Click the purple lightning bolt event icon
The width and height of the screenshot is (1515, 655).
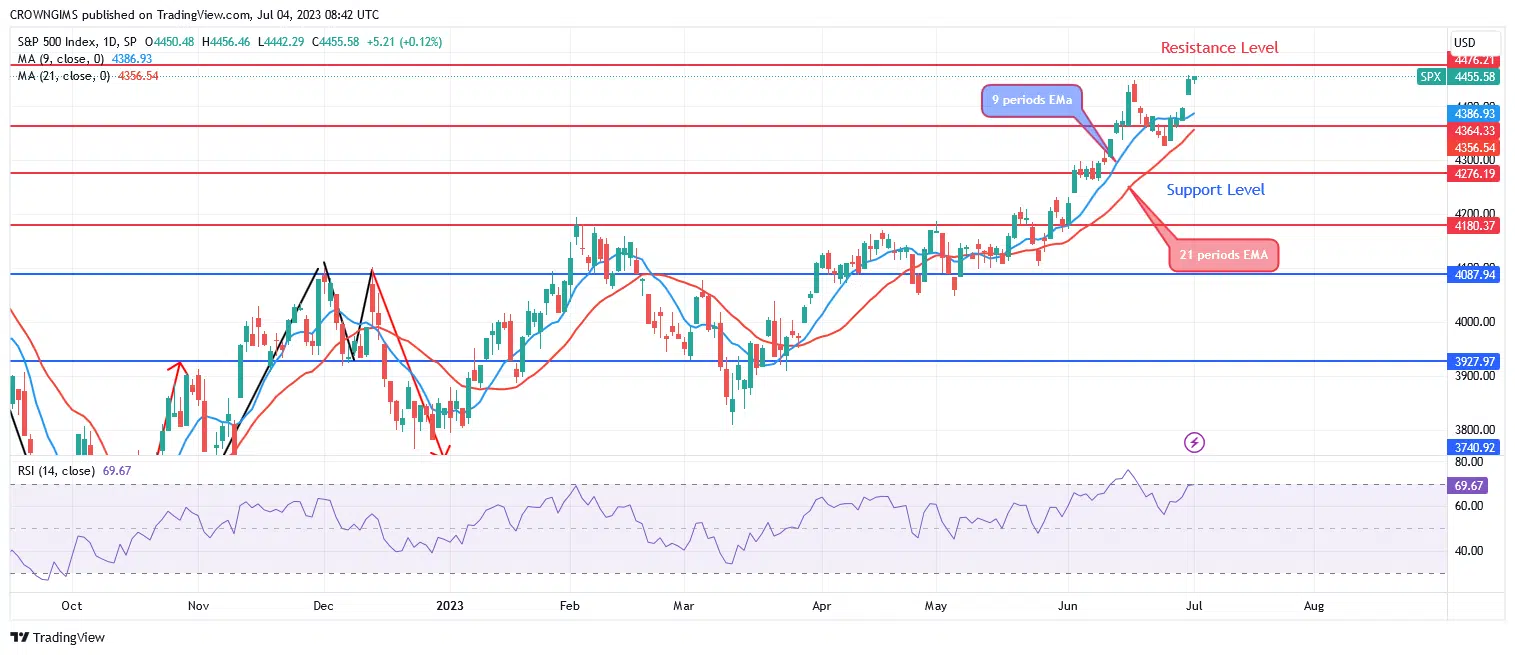coord(1193,441)
